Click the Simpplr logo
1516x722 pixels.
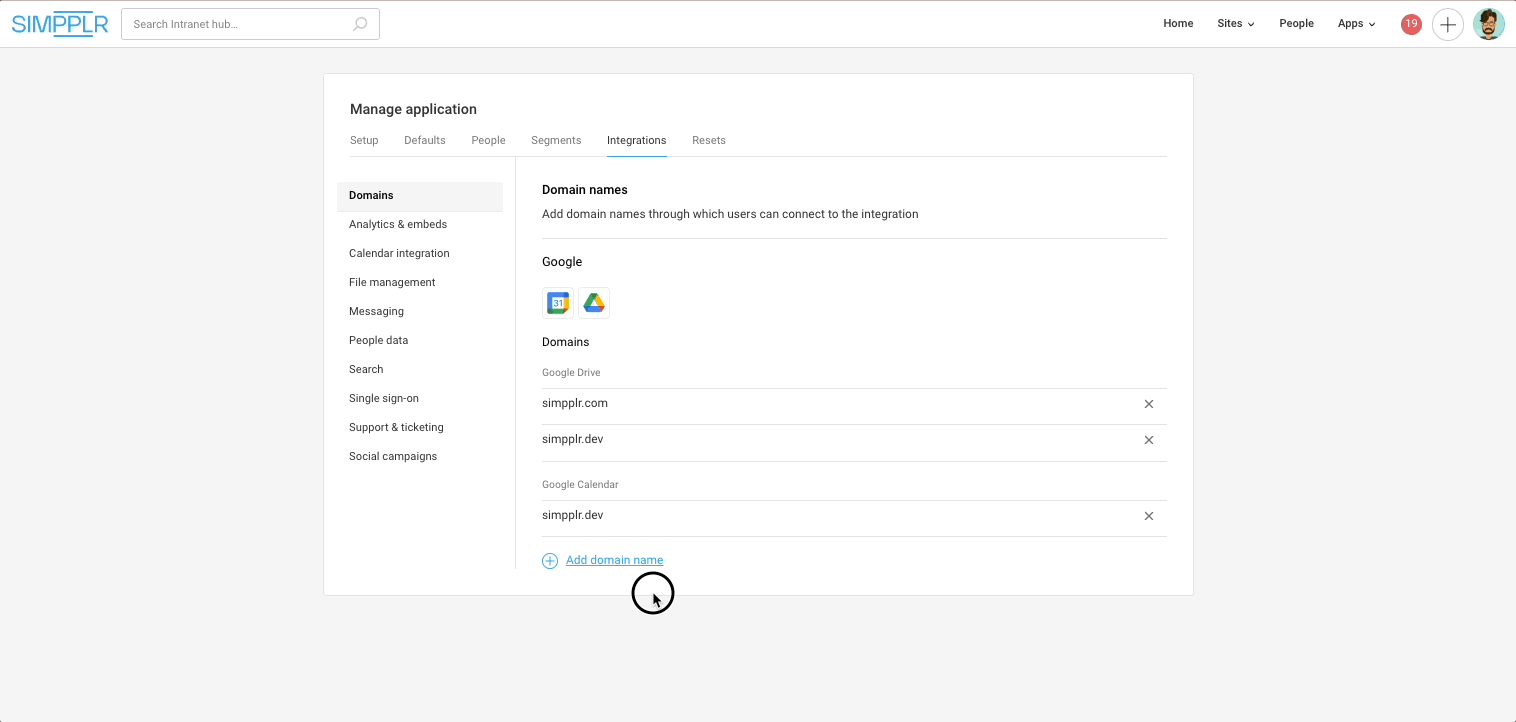(60, 24)
